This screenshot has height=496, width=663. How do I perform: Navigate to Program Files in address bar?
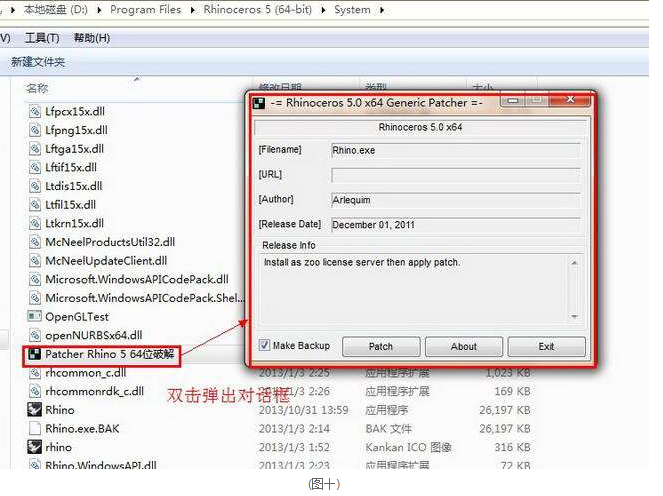pos(145,10)
